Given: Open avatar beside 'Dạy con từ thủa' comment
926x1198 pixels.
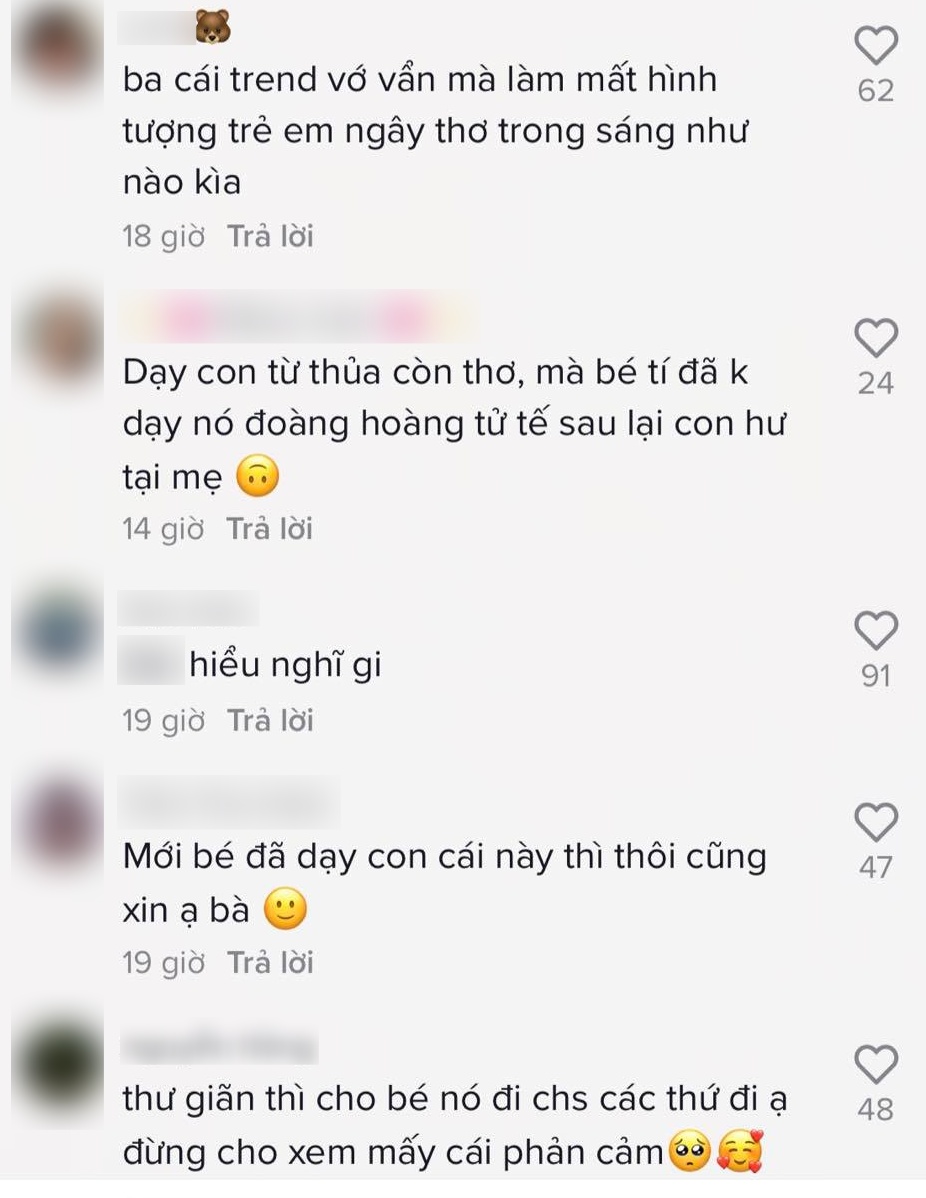Looking at the screenshot, I should click(60, 338).
